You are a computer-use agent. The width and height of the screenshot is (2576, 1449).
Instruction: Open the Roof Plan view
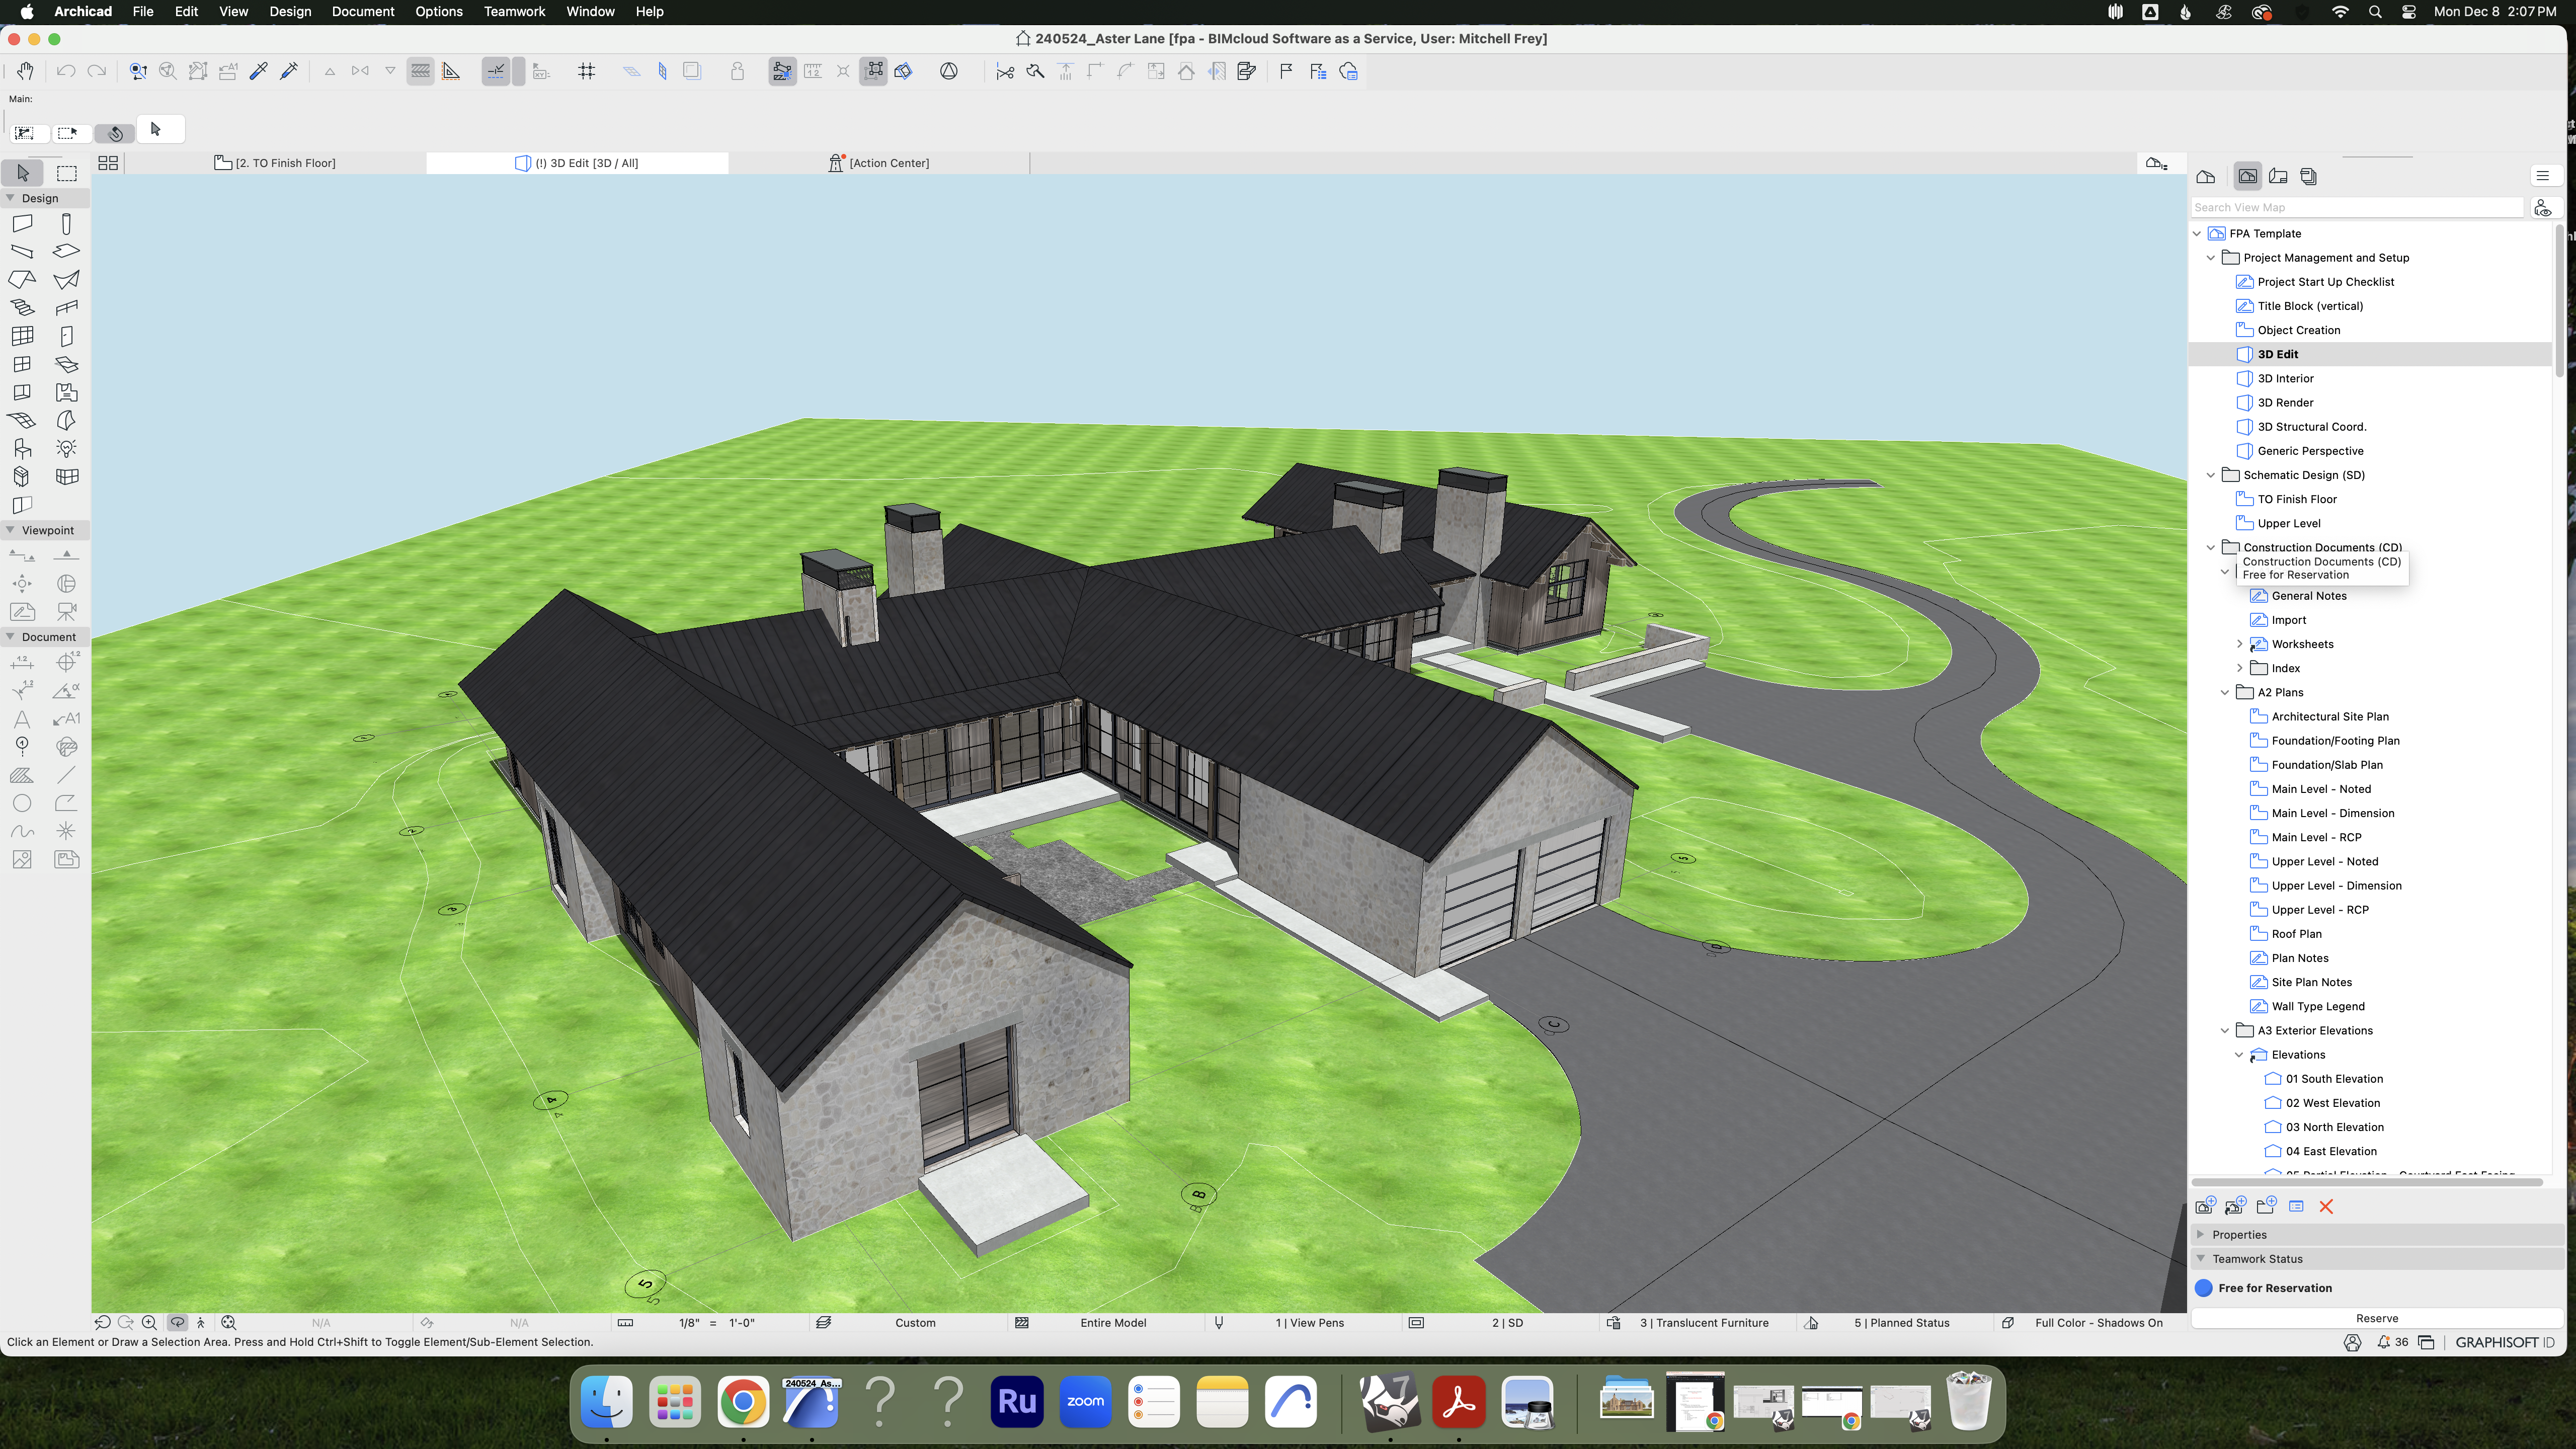(2296, 934)
